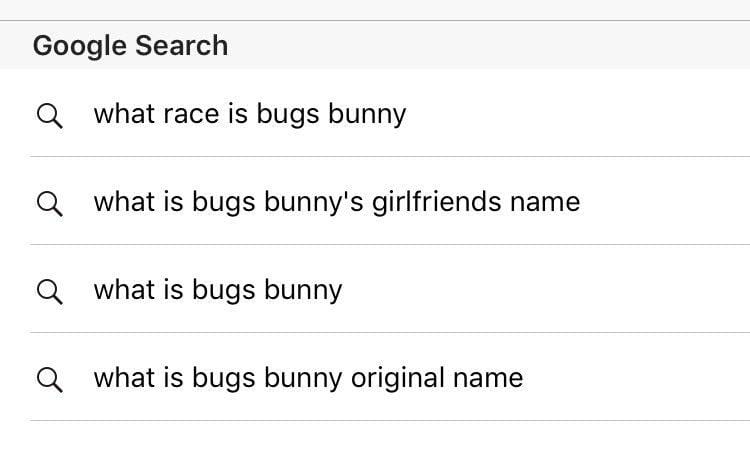This screenshot has height=451, width=750.
Task: Click the magnifying glass on the girlfriends name row
Action: 49,203
